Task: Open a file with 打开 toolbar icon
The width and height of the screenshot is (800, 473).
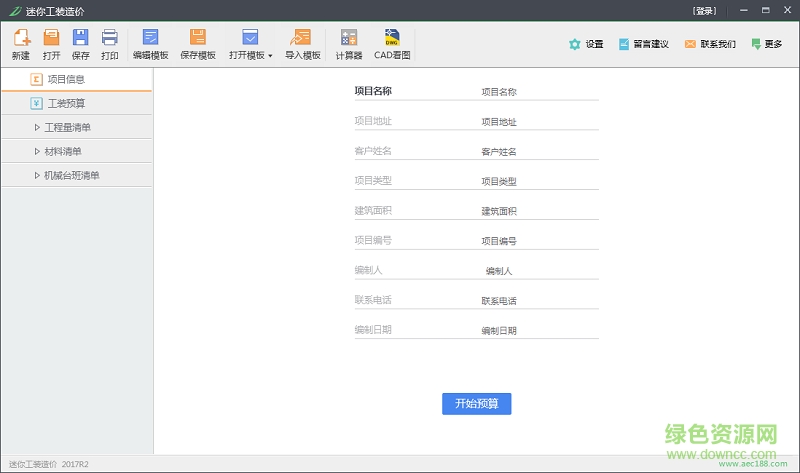Action: (x=51, y=44)
